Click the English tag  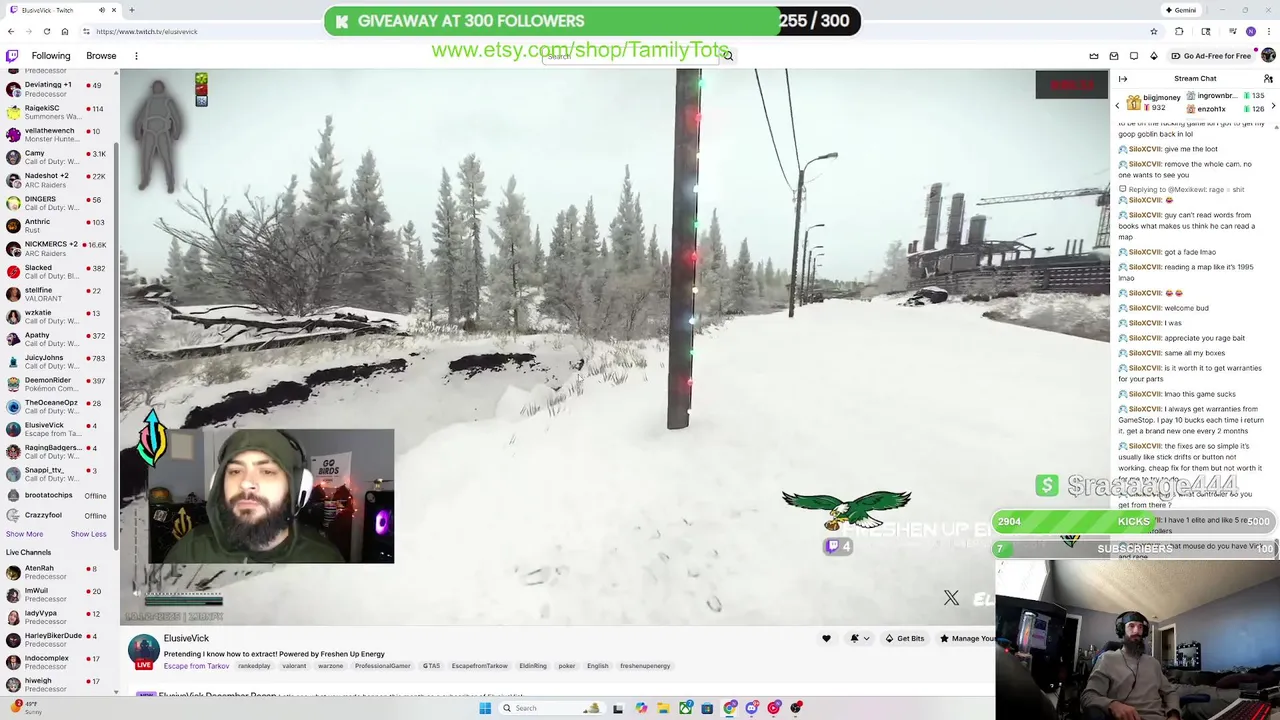[598, 666]
